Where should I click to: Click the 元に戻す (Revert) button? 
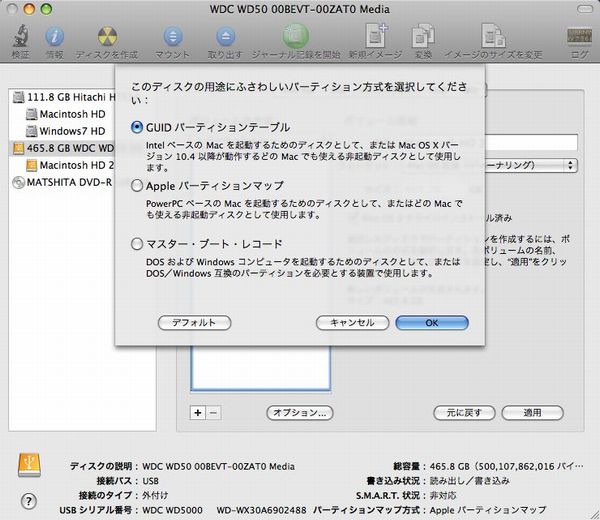[x=464, y=412]
